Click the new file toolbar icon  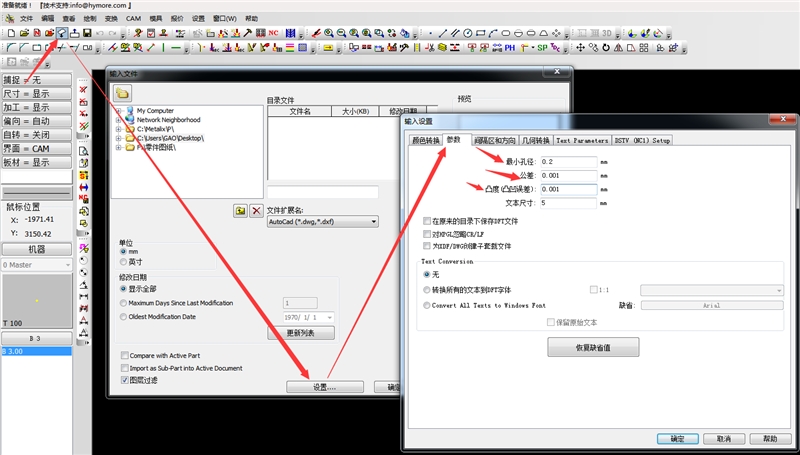point(10,33)
